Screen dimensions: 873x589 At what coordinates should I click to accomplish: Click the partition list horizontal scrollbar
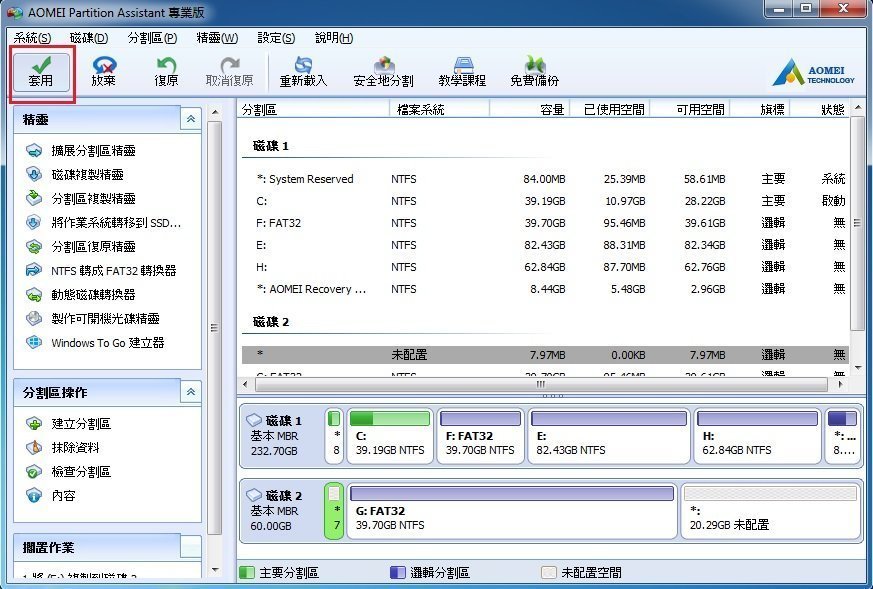541,384
